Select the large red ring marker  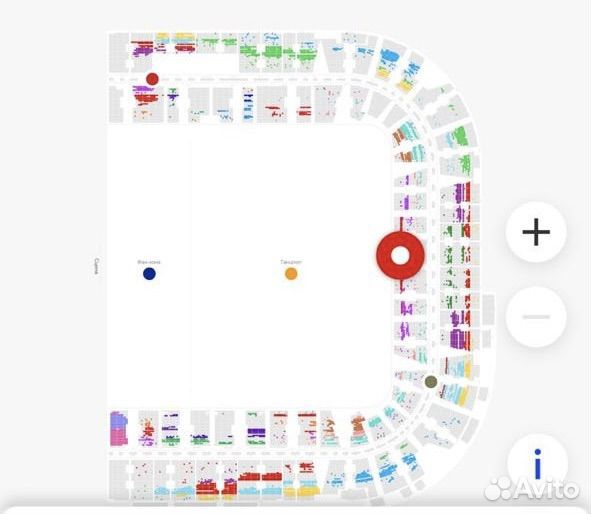[400, 255]
